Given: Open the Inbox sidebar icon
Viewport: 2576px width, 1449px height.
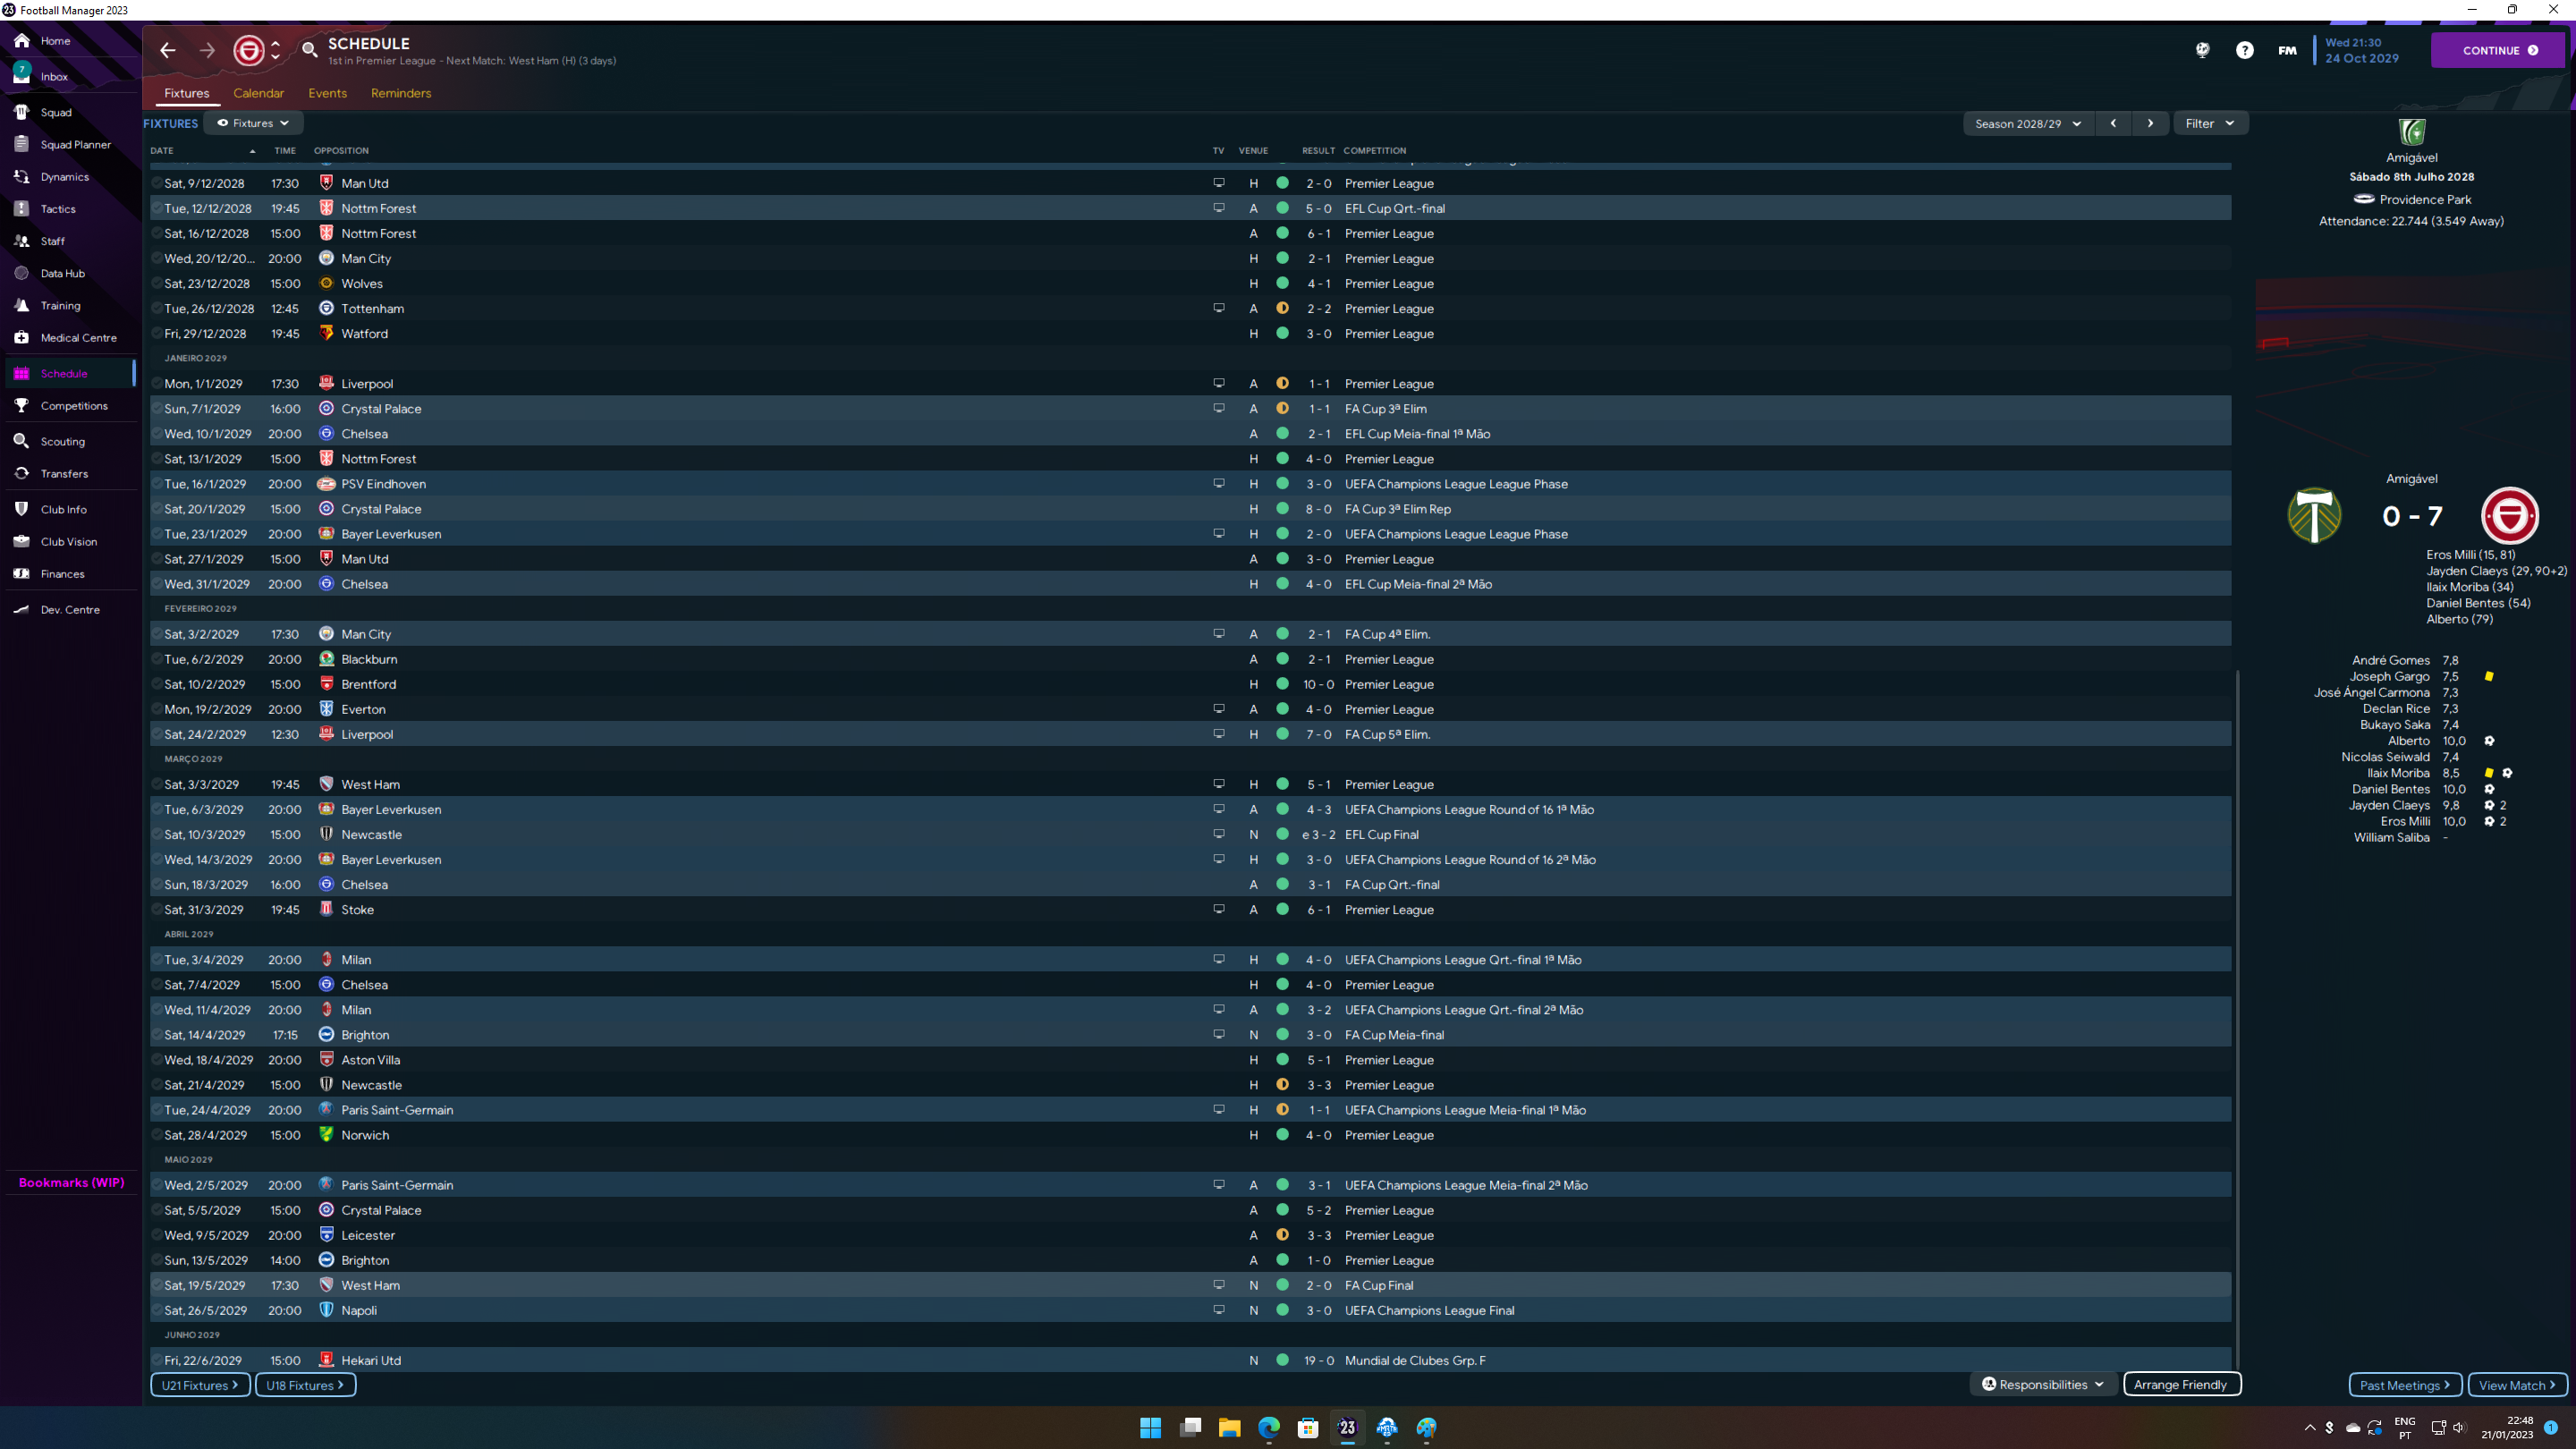Looking at the screenshot, I should click(21, 75).
